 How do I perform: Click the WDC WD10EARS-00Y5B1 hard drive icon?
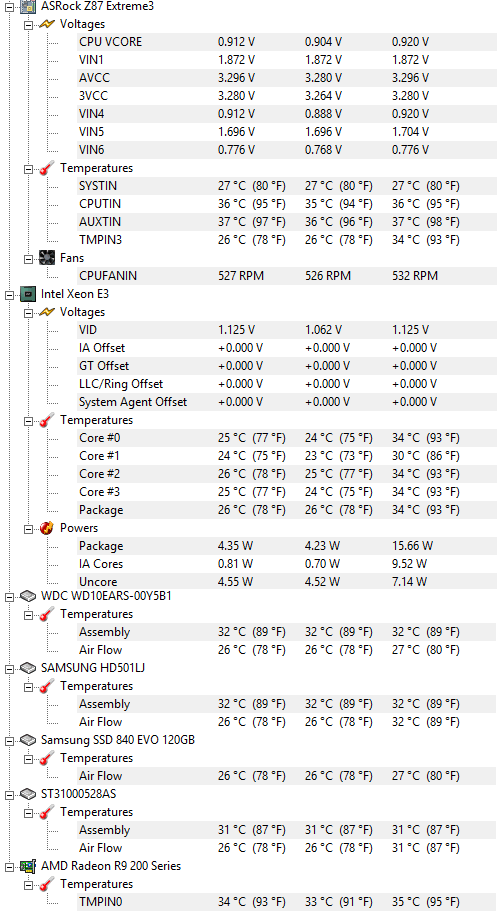coord(28,596)
